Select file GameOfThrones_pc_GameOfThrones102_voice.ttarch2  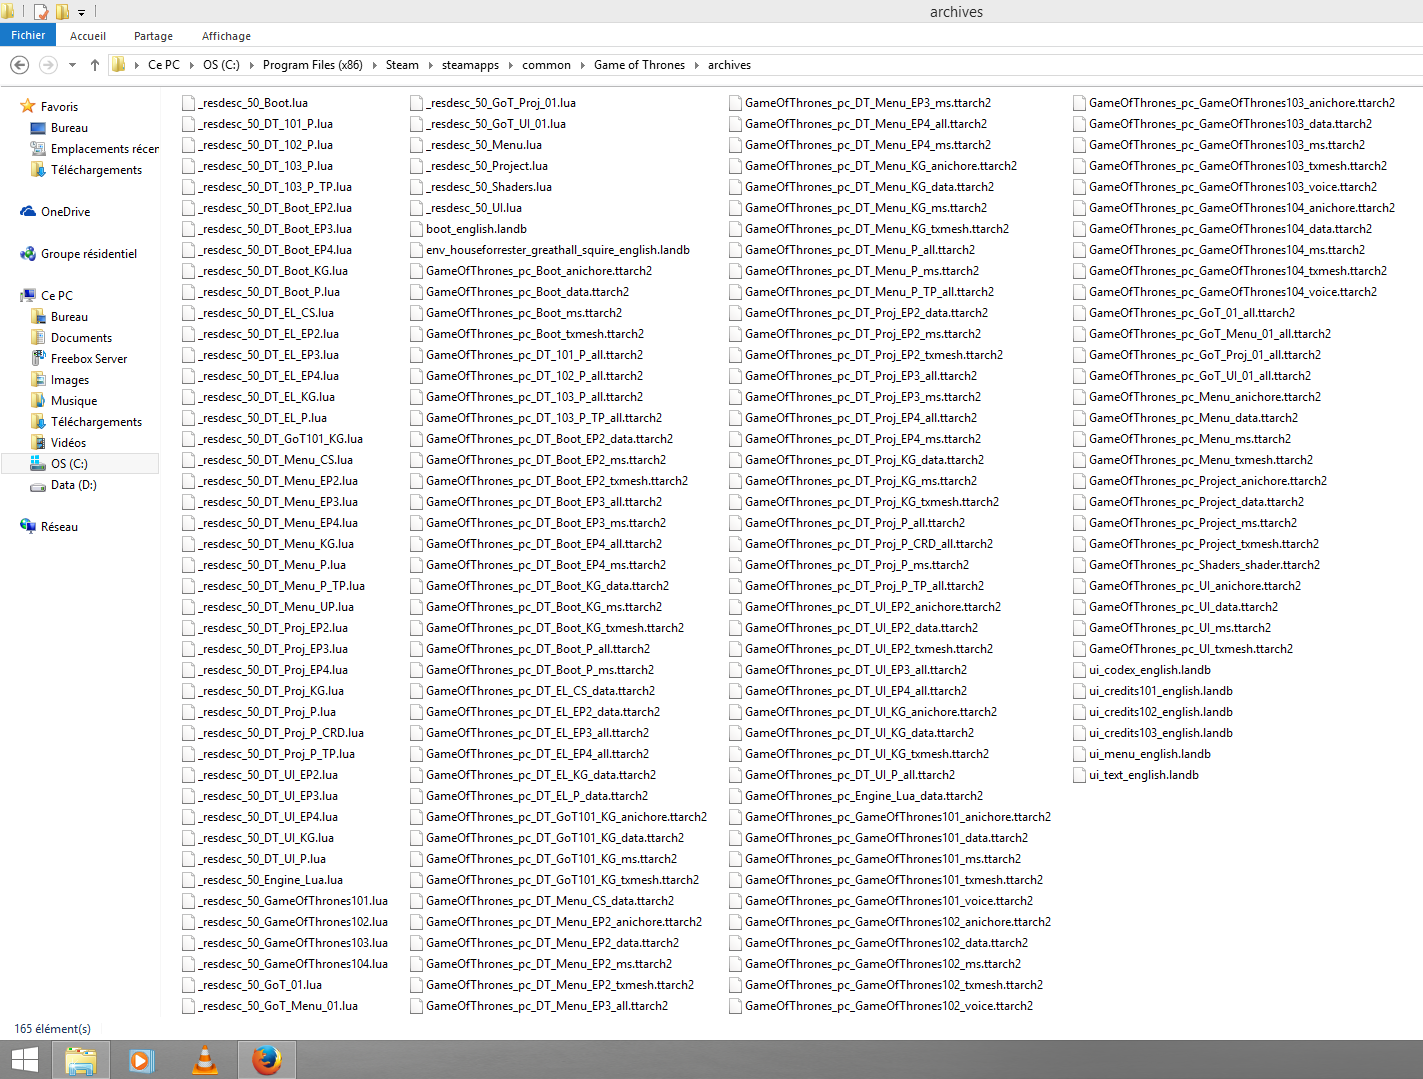tap(881, 1006)
